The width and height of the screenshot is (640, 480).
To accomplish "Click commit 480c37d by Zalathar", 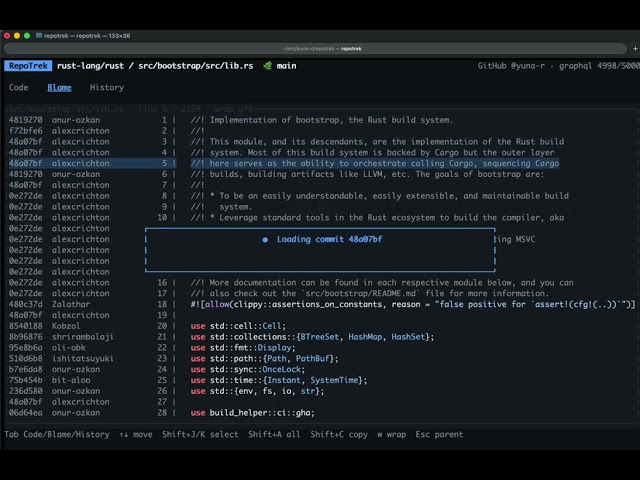I will point(25,304).
